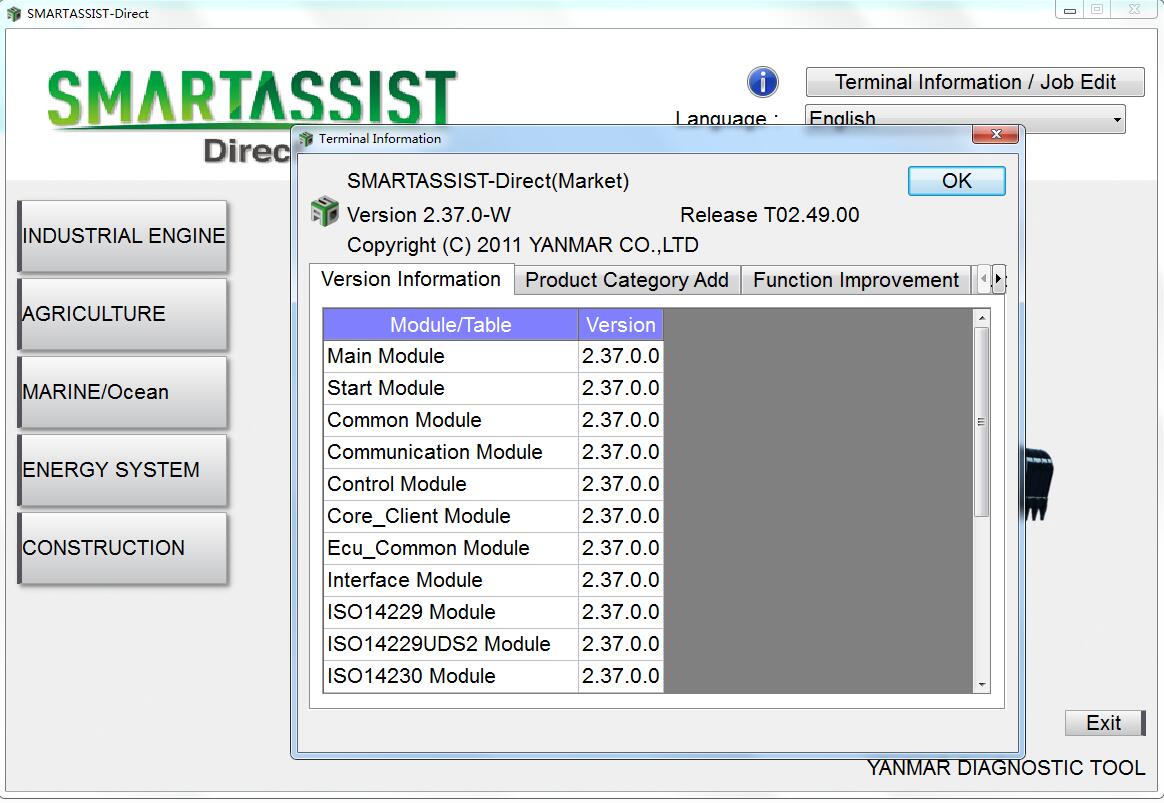Viewport: 1164px width, 803px height.
Task: Select the ISO14229 Module row
Action: (493, 612)
